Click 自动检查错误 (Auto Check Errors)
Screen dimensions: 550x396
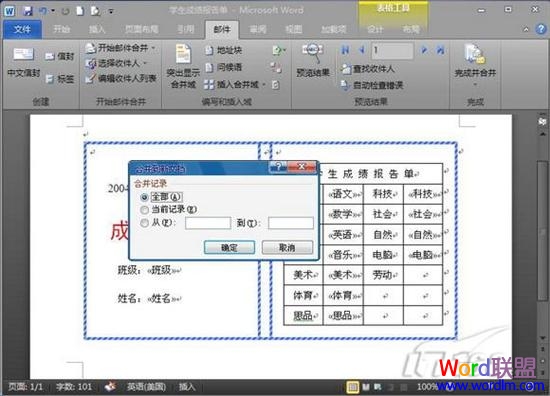(x=372, y=85)
